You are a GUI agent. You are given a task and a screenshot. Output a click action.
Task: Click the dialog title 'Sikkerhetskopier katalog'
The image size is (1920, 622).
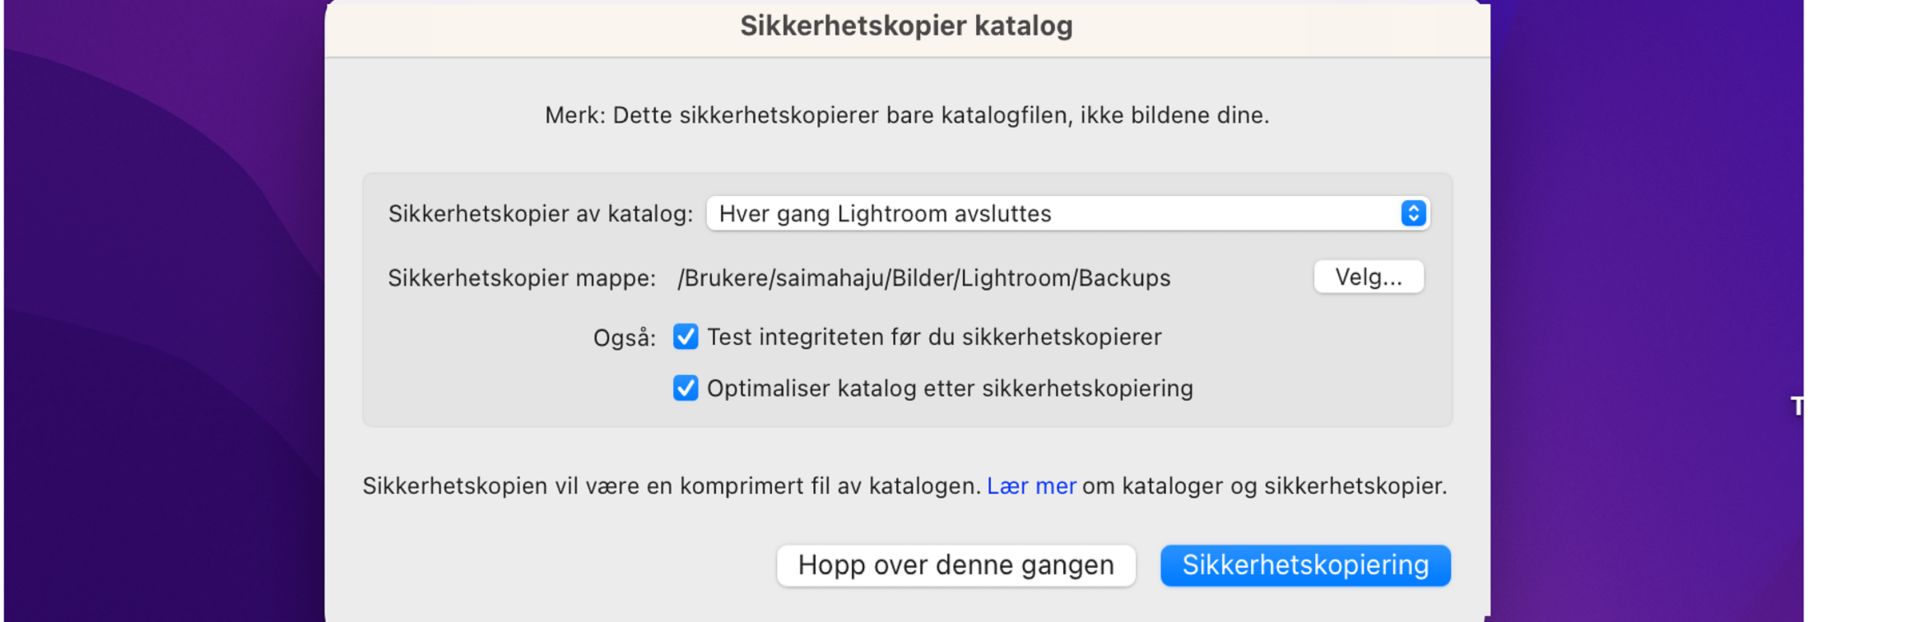[x=905, y=26]
